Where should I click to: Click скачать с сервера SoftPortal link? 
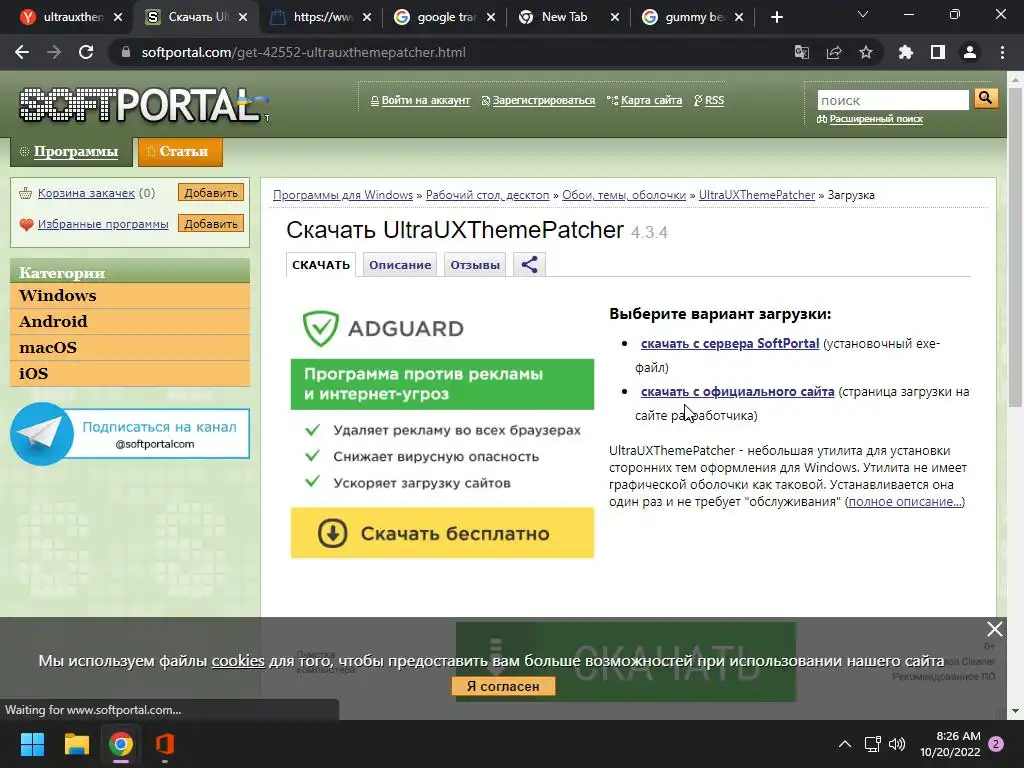pos(729,344)
